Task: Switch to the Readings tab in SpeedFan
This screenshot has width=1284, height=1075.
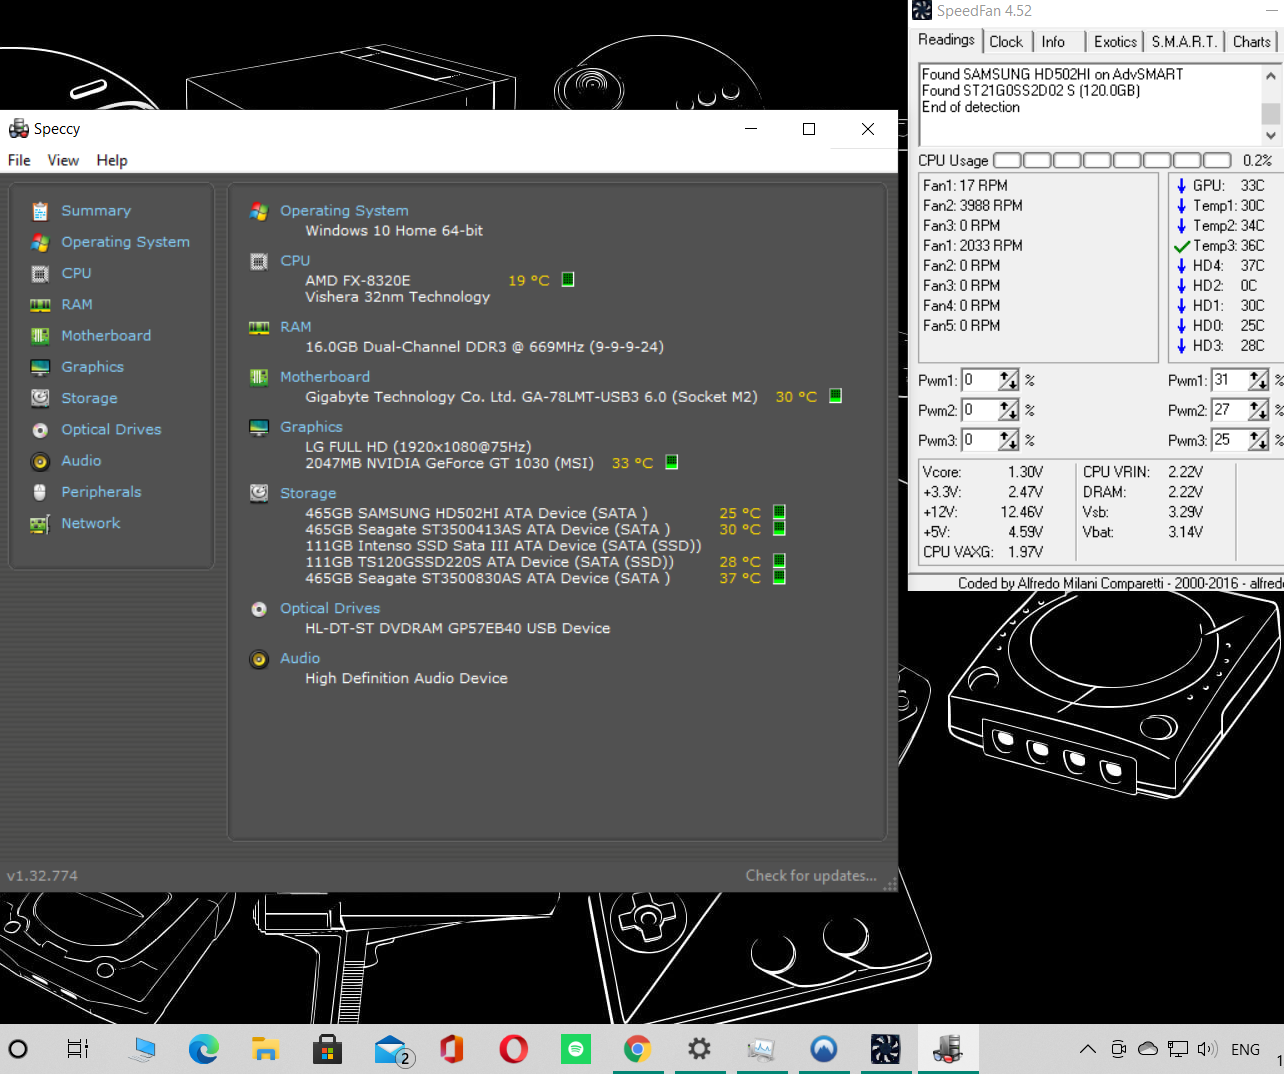Action: click(x=946, y=40)
